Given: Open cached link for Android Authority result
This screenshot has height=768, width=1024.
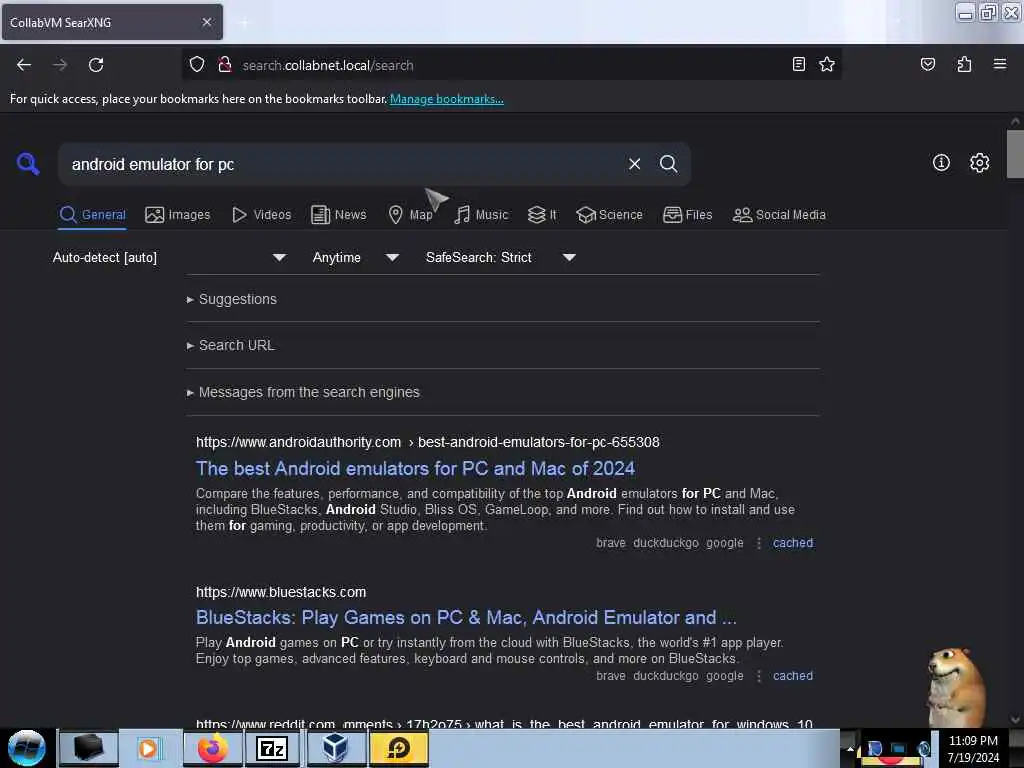Looking at the screenshot, I should [793, 543].
